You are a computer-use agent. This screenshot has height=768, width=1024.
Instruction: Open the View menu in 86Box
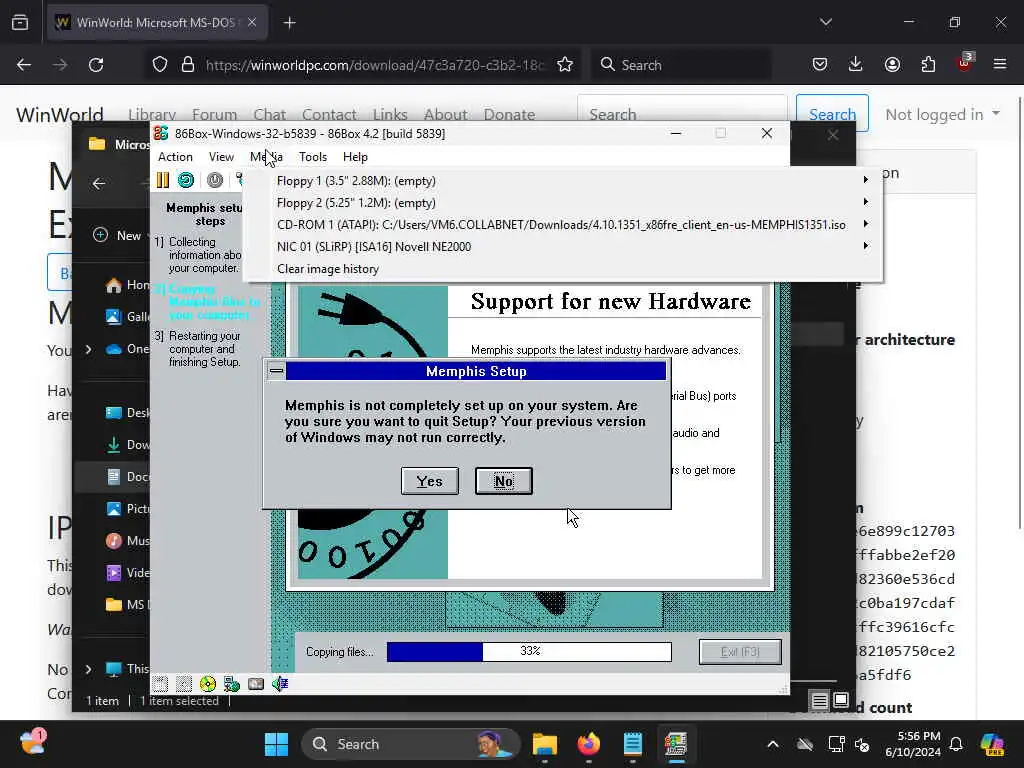pos(221,157)
